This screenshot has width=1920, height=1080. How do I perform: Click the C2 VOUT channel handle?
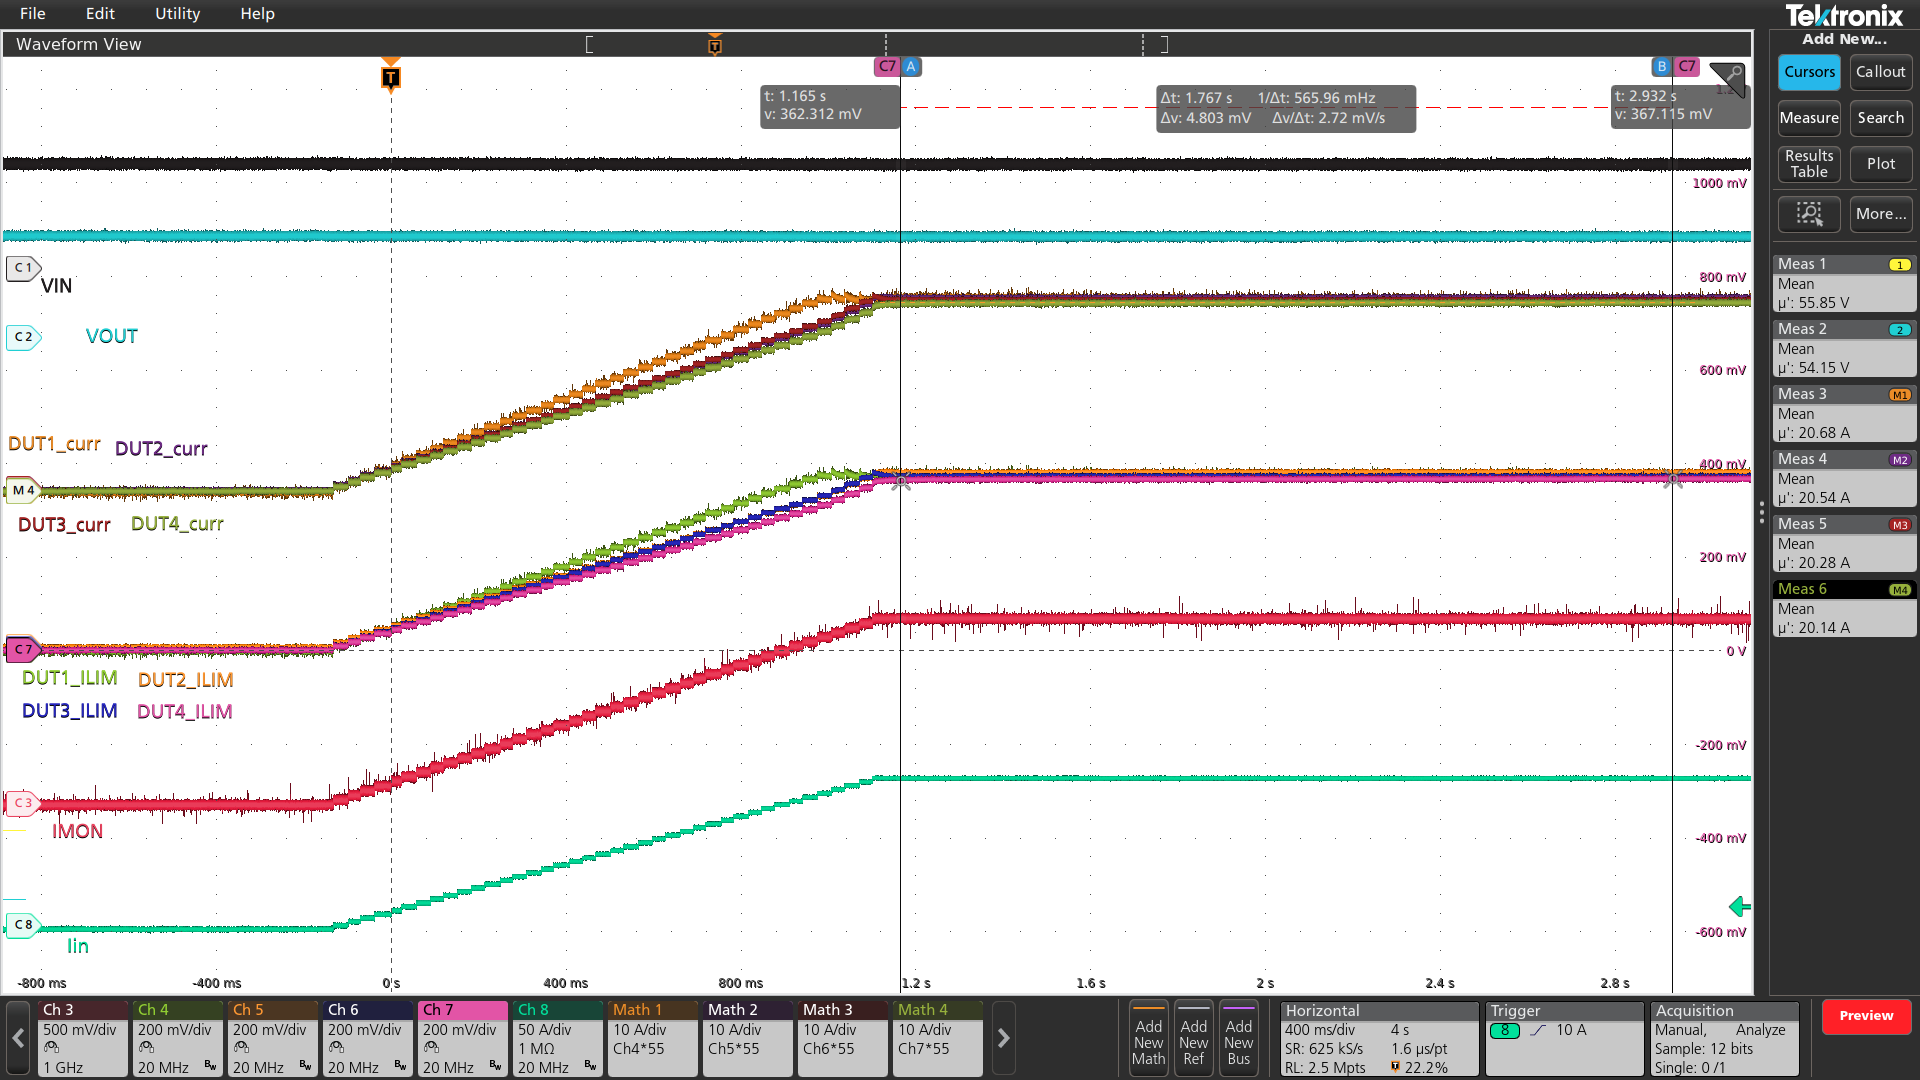[22, 337]
